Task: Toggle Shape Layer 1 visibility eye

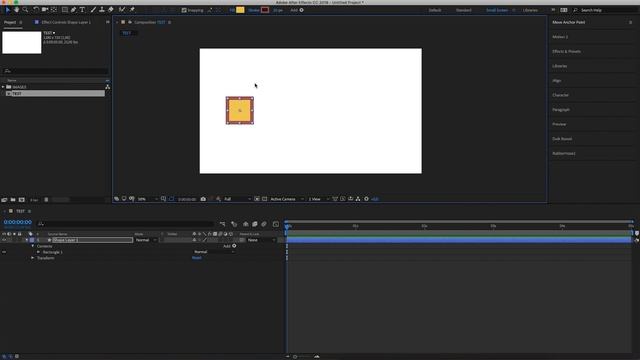Action: click(x=4, y=240)
